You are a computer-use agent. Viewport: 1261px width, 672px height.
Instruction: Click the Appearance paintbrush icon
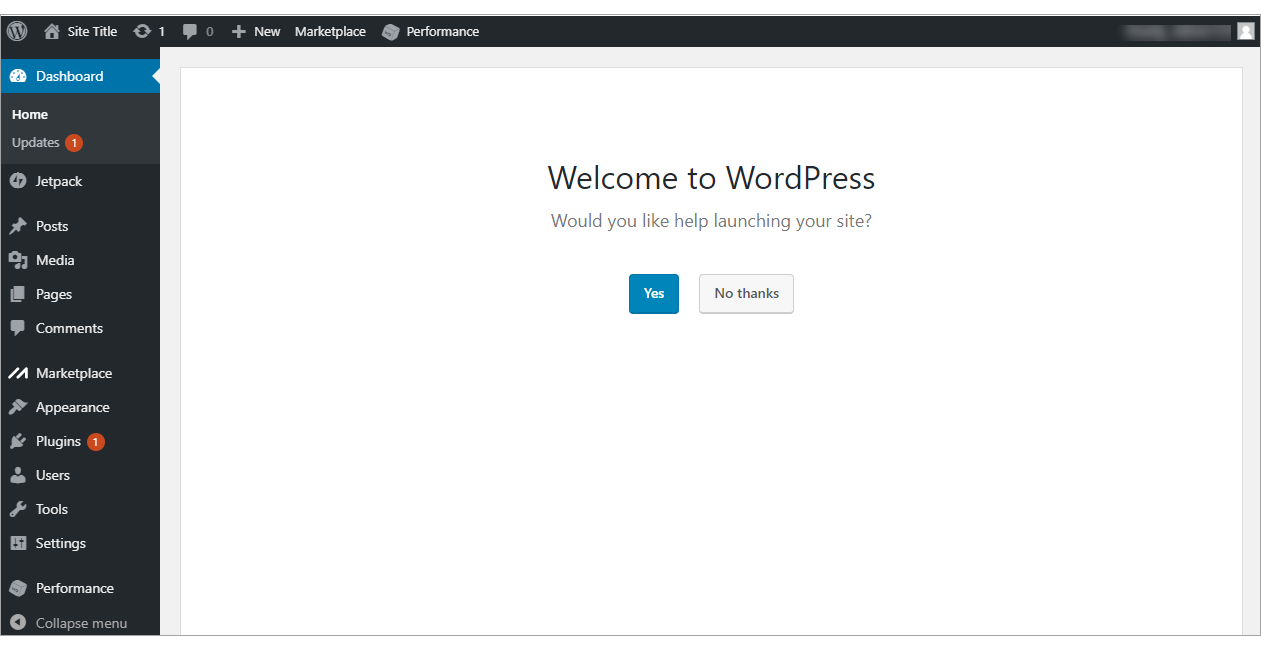tap(18, 407)
